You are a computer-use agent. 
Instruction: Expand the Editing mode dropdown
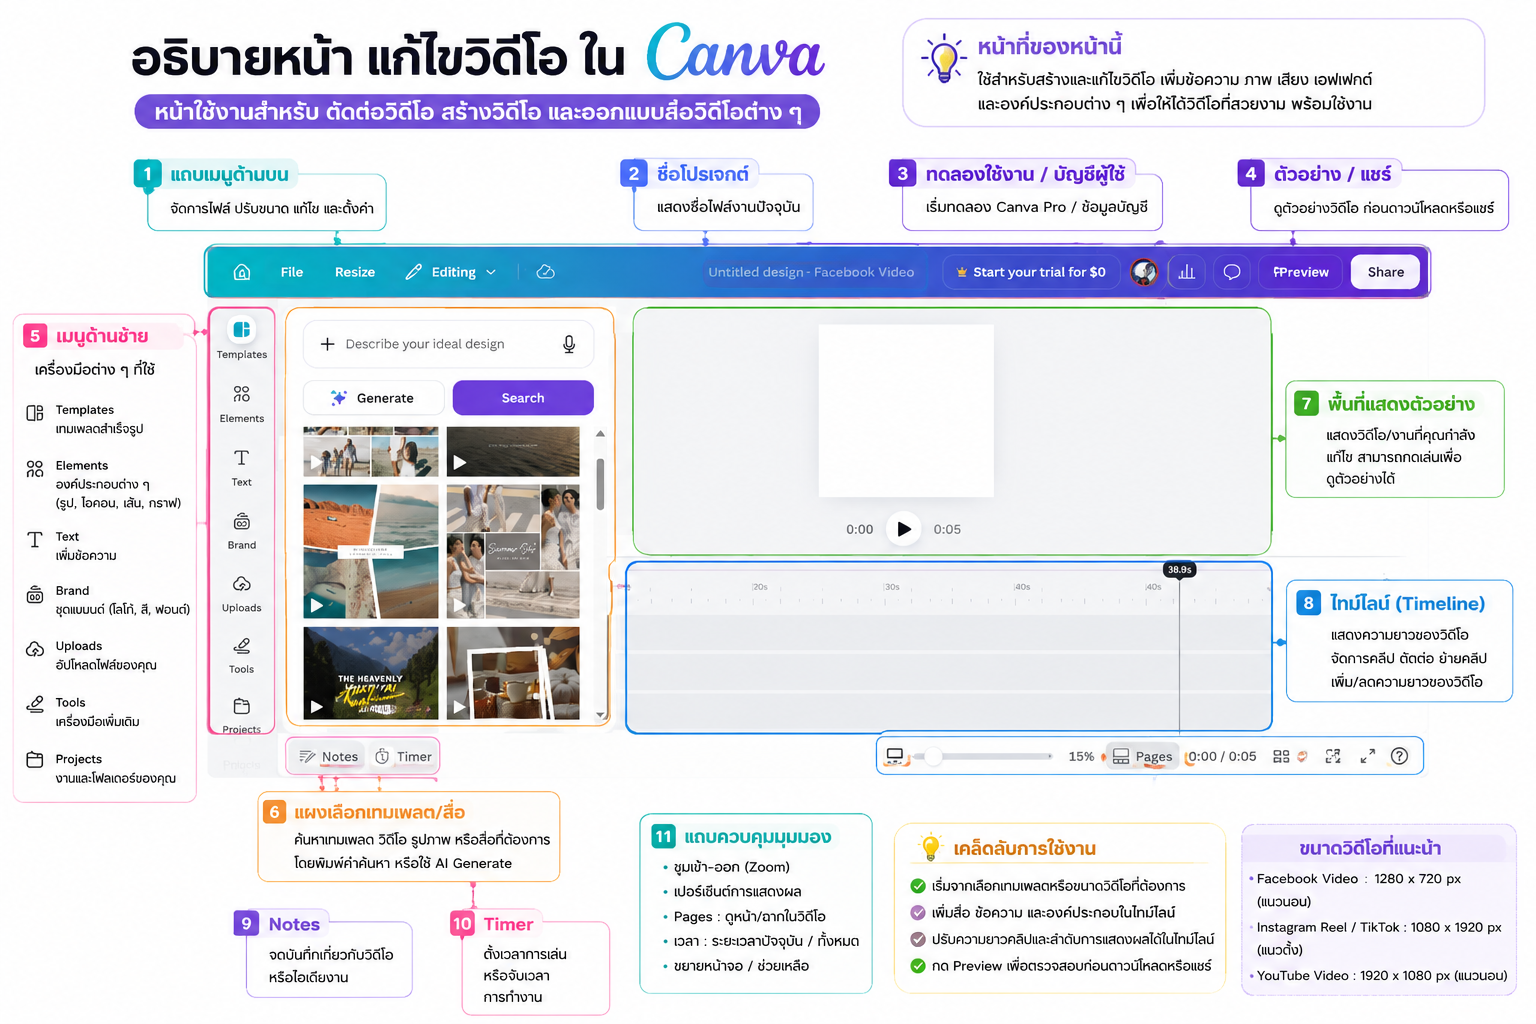[451, 272]
